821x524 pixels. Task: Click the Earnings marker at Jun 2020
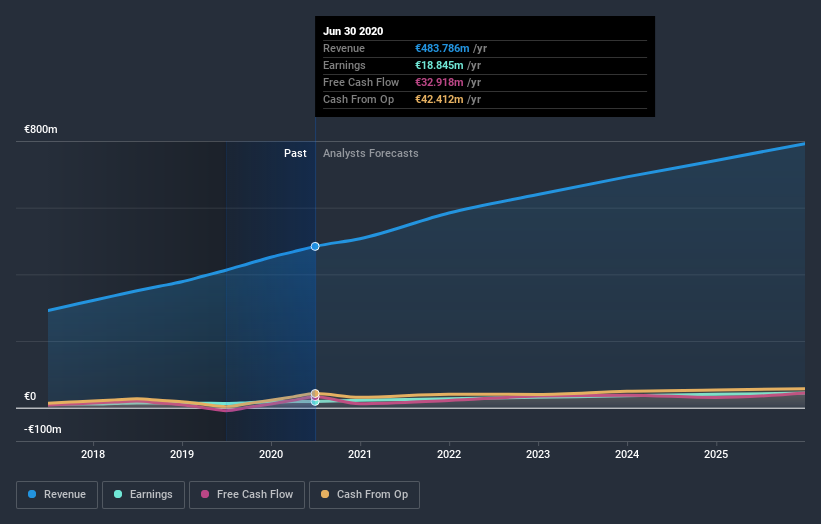(315, 402)
